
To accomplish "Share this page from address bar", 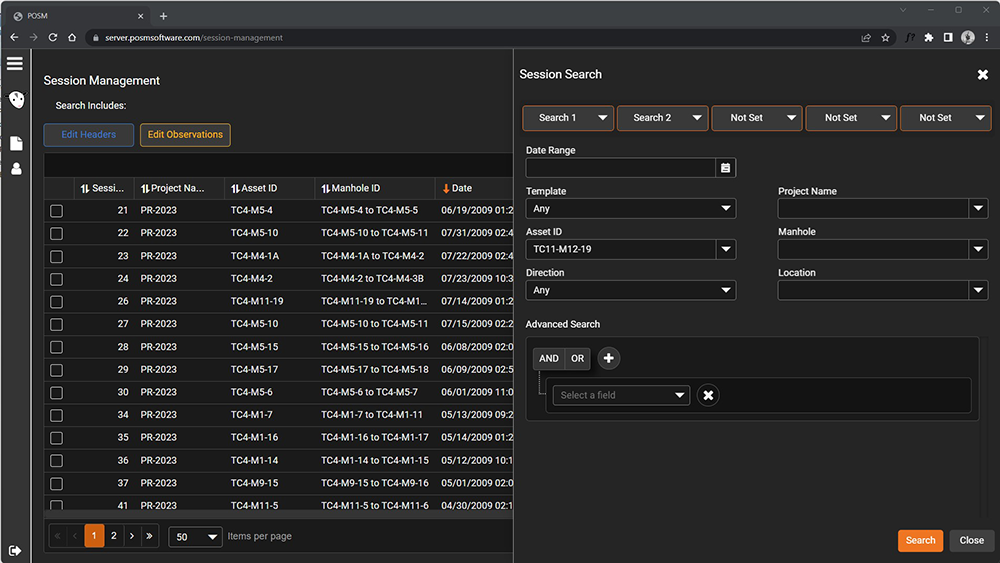I will [866, 38].
